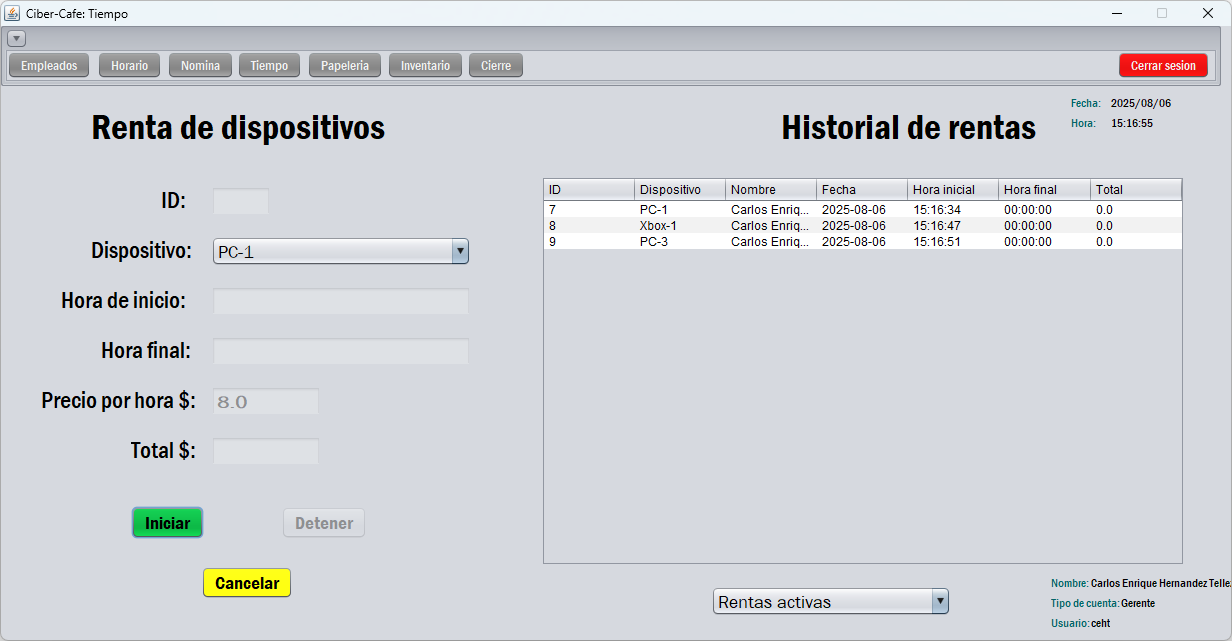Open the Dispositivo PC-1 dropdown
The height and width of the screenshot is (641, 1232).
[x=341, y=252]
